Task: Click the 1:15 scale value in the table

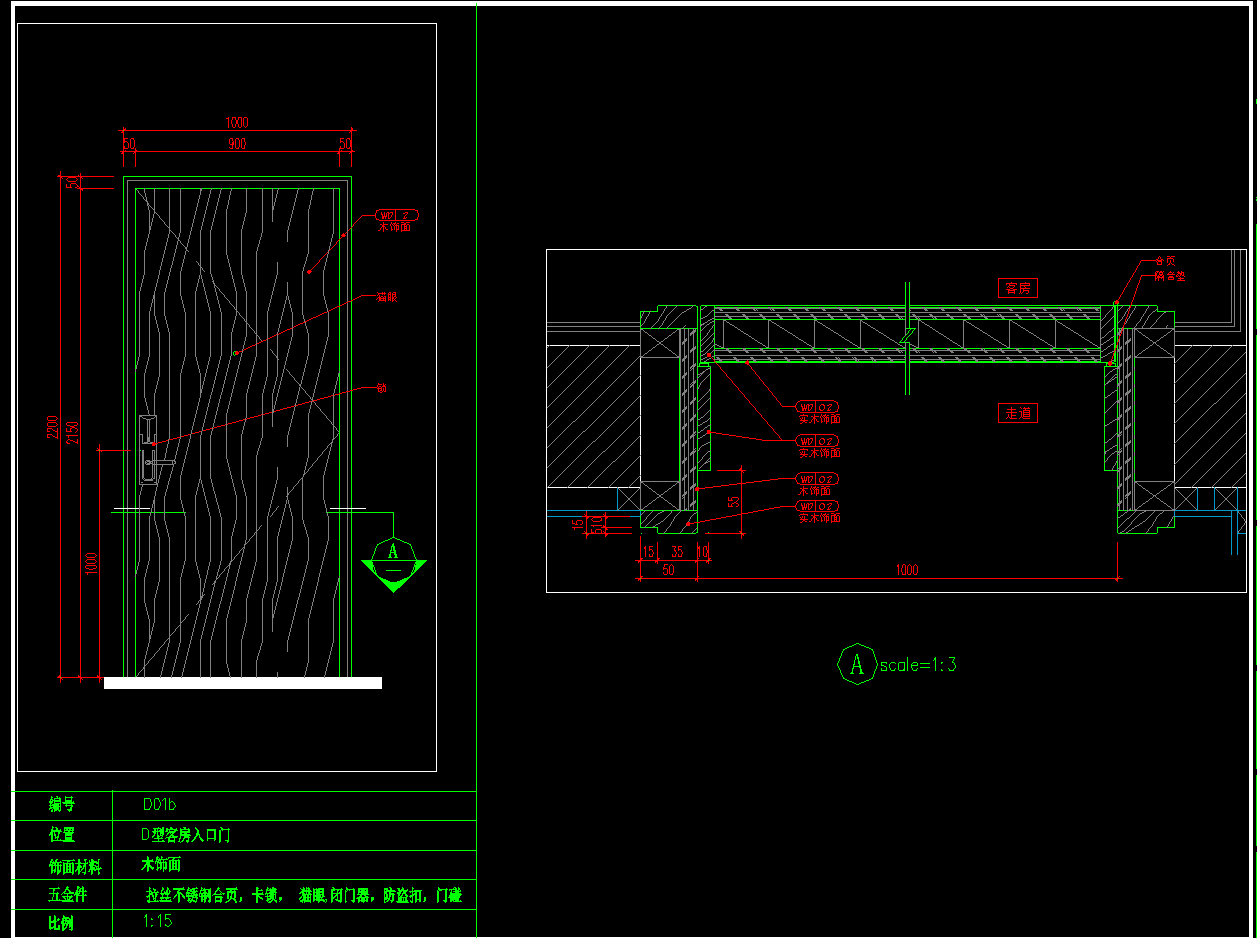Action: [x=158, y=921]
